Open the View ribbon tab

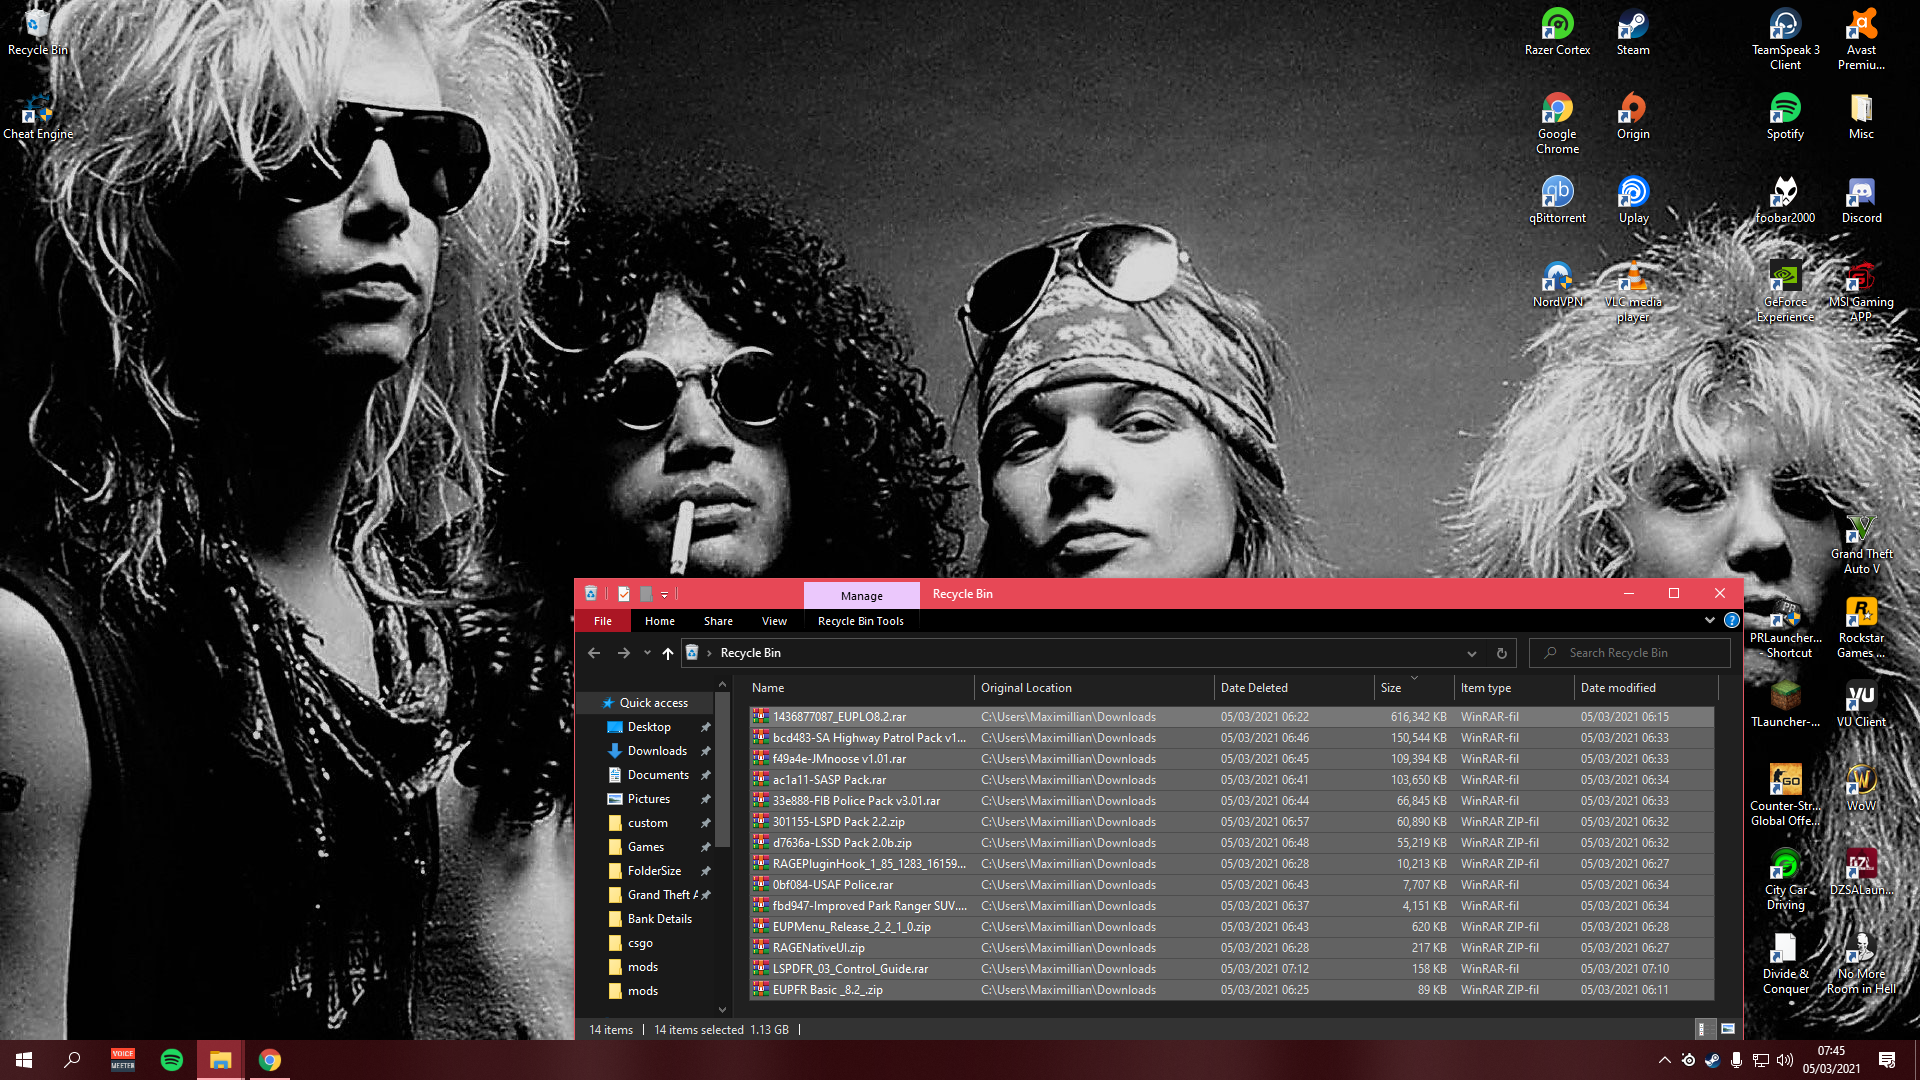[x=774, y=621]
